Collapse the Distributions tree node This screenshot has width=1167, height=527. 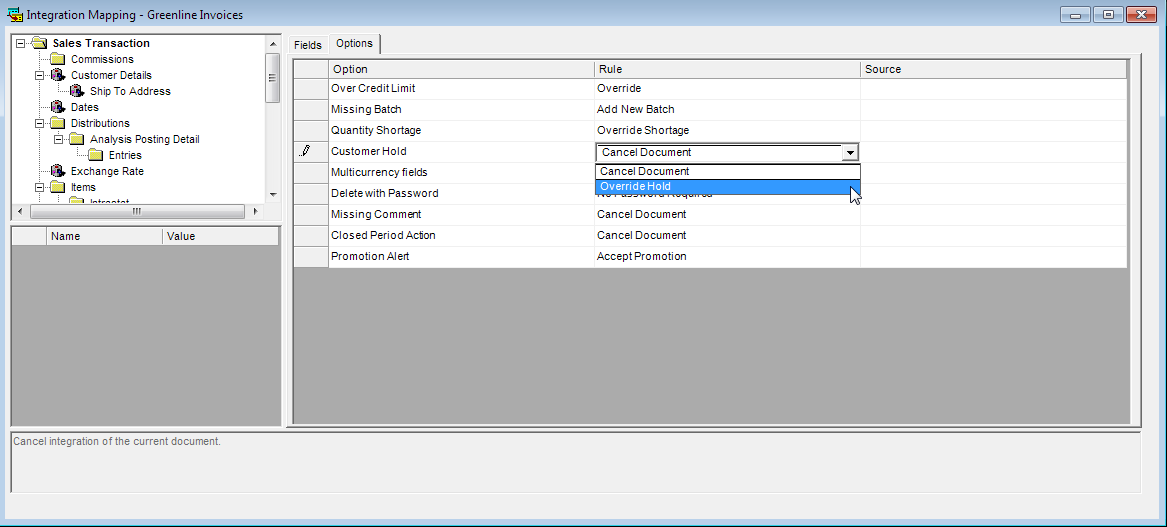pos(39,124)
